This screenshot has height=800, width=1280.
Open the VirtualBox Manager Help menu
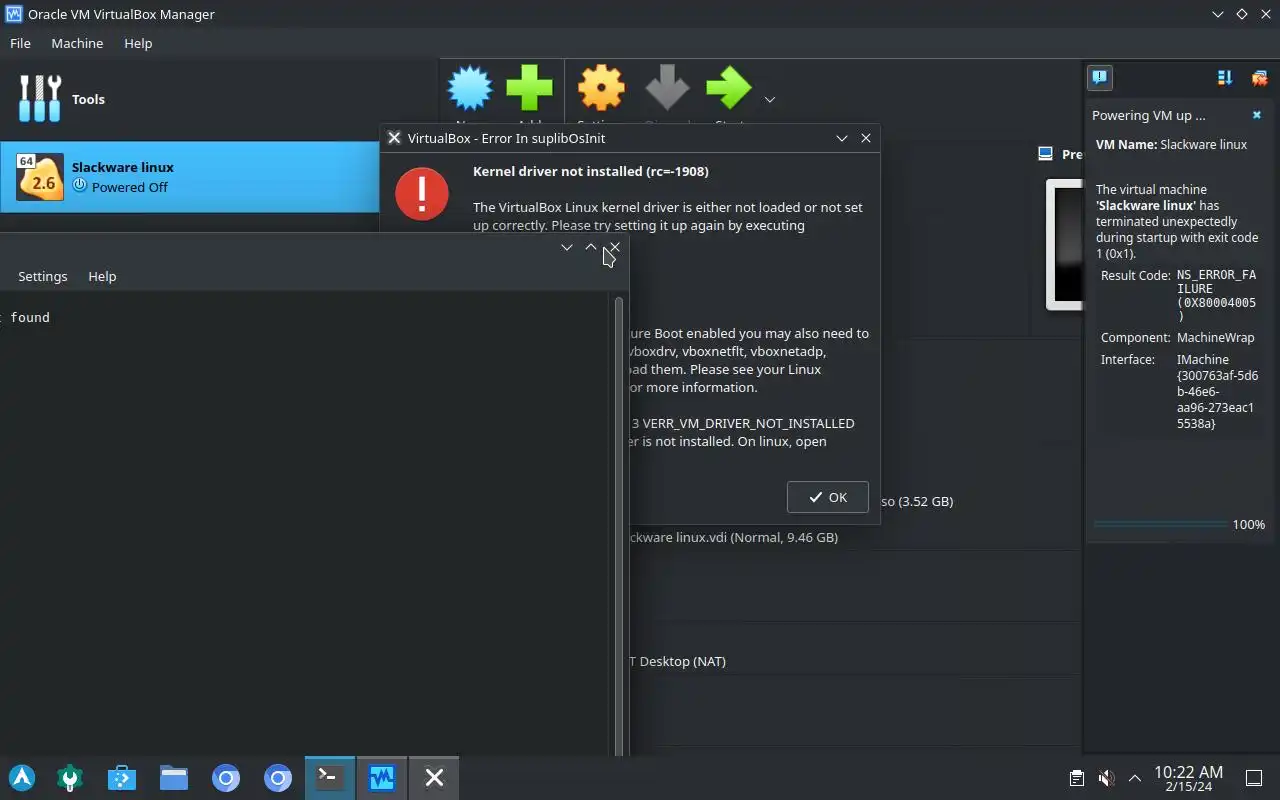pos(138,43)
